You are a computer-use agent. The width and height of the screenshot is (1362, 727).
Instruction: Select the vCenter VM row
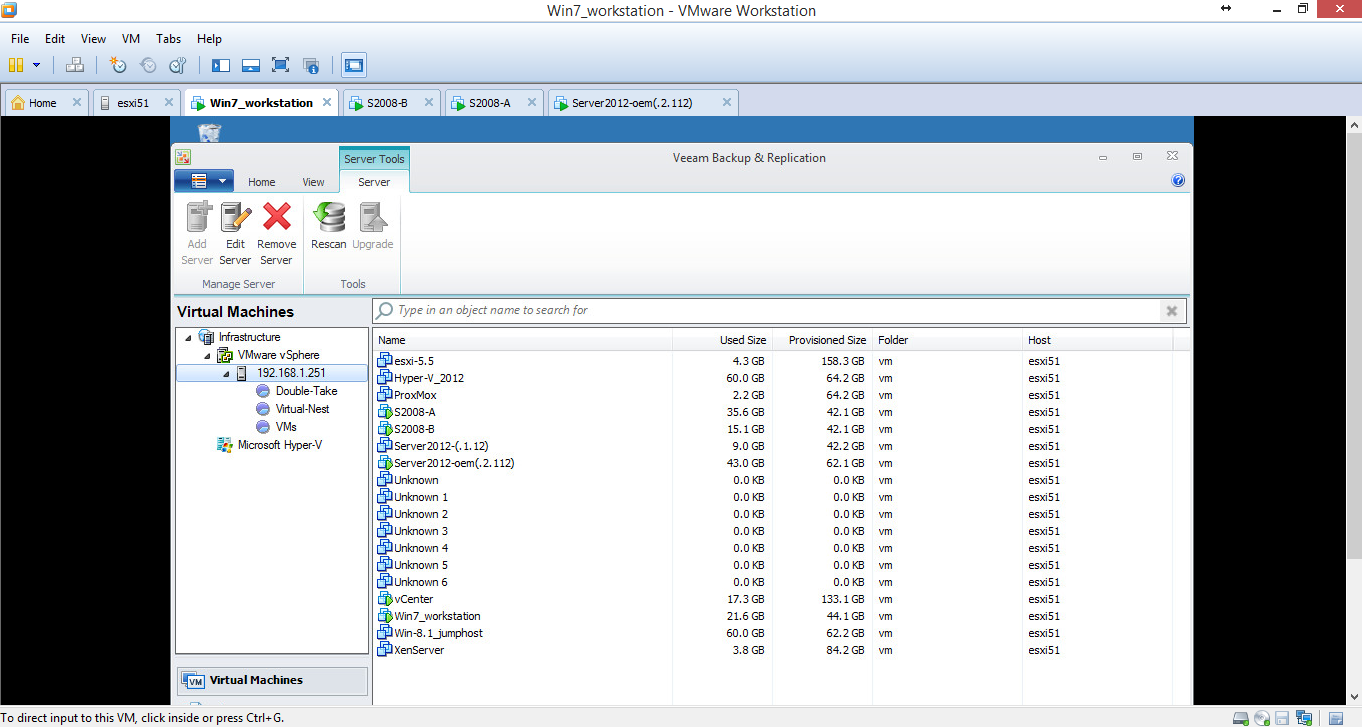pos(773,599)
